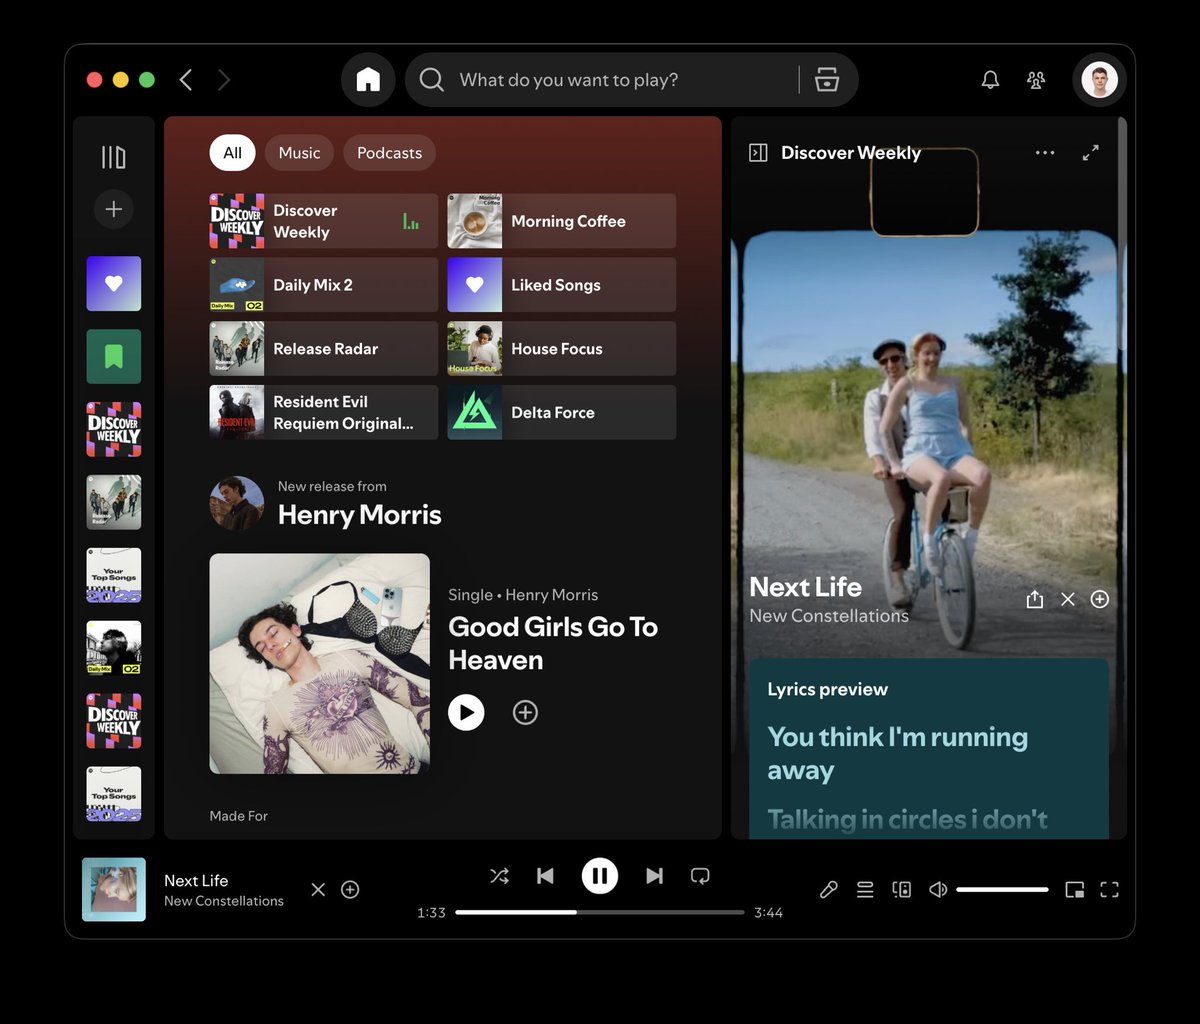Remove Next Life in bottom player bar

(x=318, y=890)
